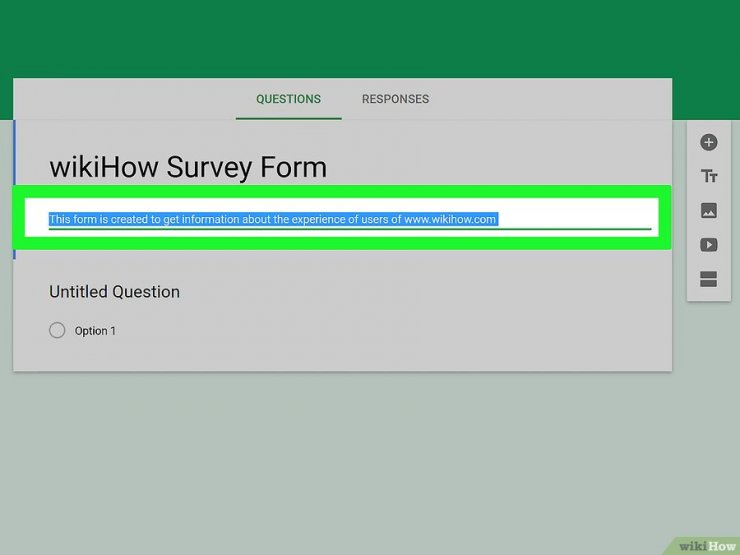Click the highlighted form description field

click(x=350, y=219)
